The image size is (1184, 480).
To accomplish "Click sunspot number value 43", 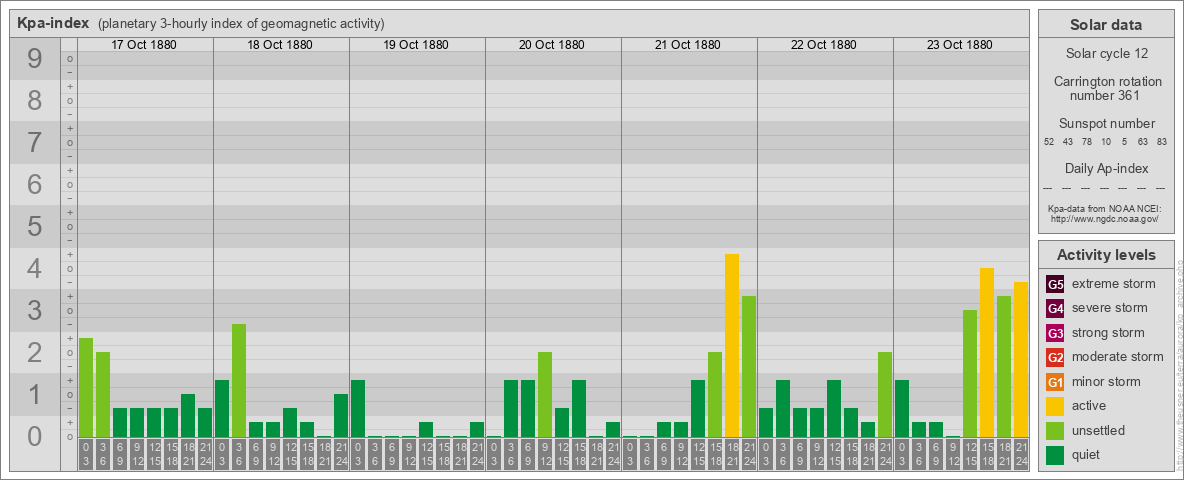I will (1068, 142).
